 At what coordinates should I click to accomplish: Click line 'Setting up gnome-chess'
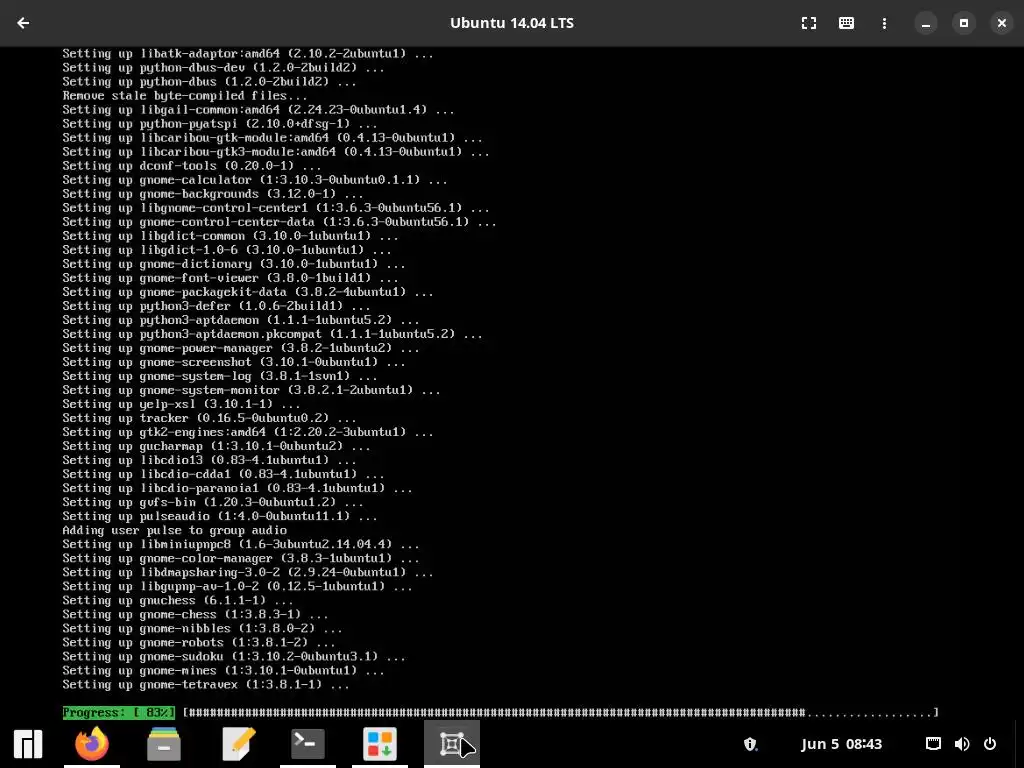tap(195, 615)
